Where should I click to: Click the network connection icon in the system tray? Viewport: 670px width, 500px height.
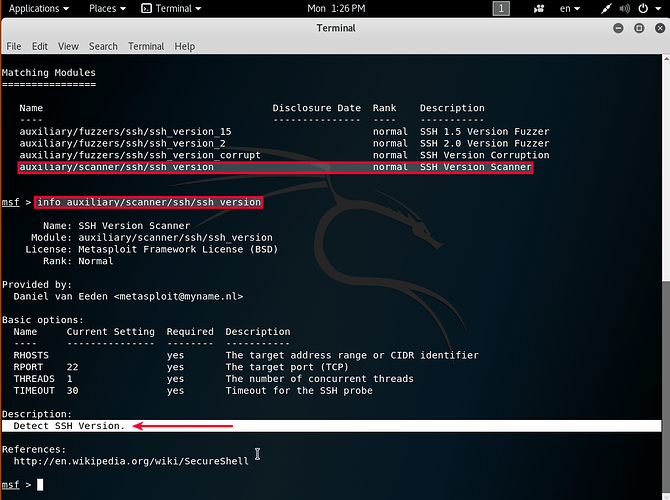click(x=605, y=8)
